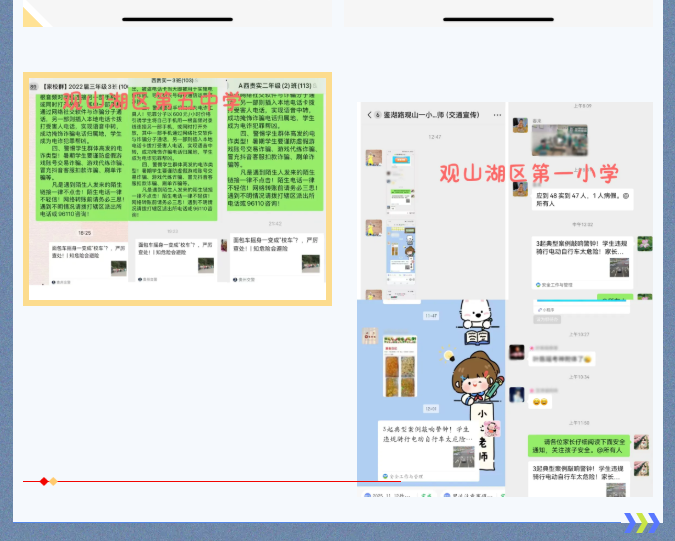Click the white puppy reading sticker

coord(476,310)
